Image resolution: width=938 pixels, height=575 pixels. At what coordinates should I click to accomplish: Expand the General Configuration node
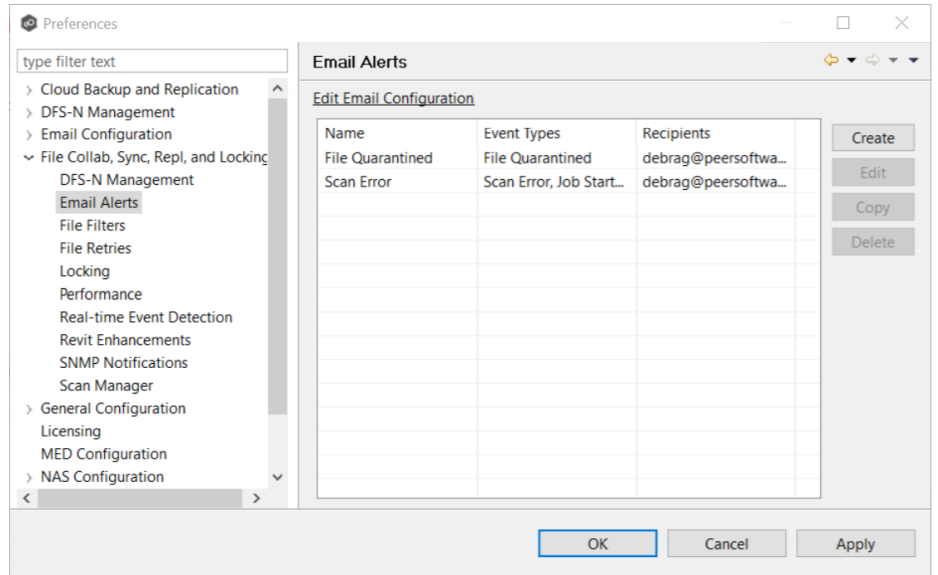[x=29, y=409]
